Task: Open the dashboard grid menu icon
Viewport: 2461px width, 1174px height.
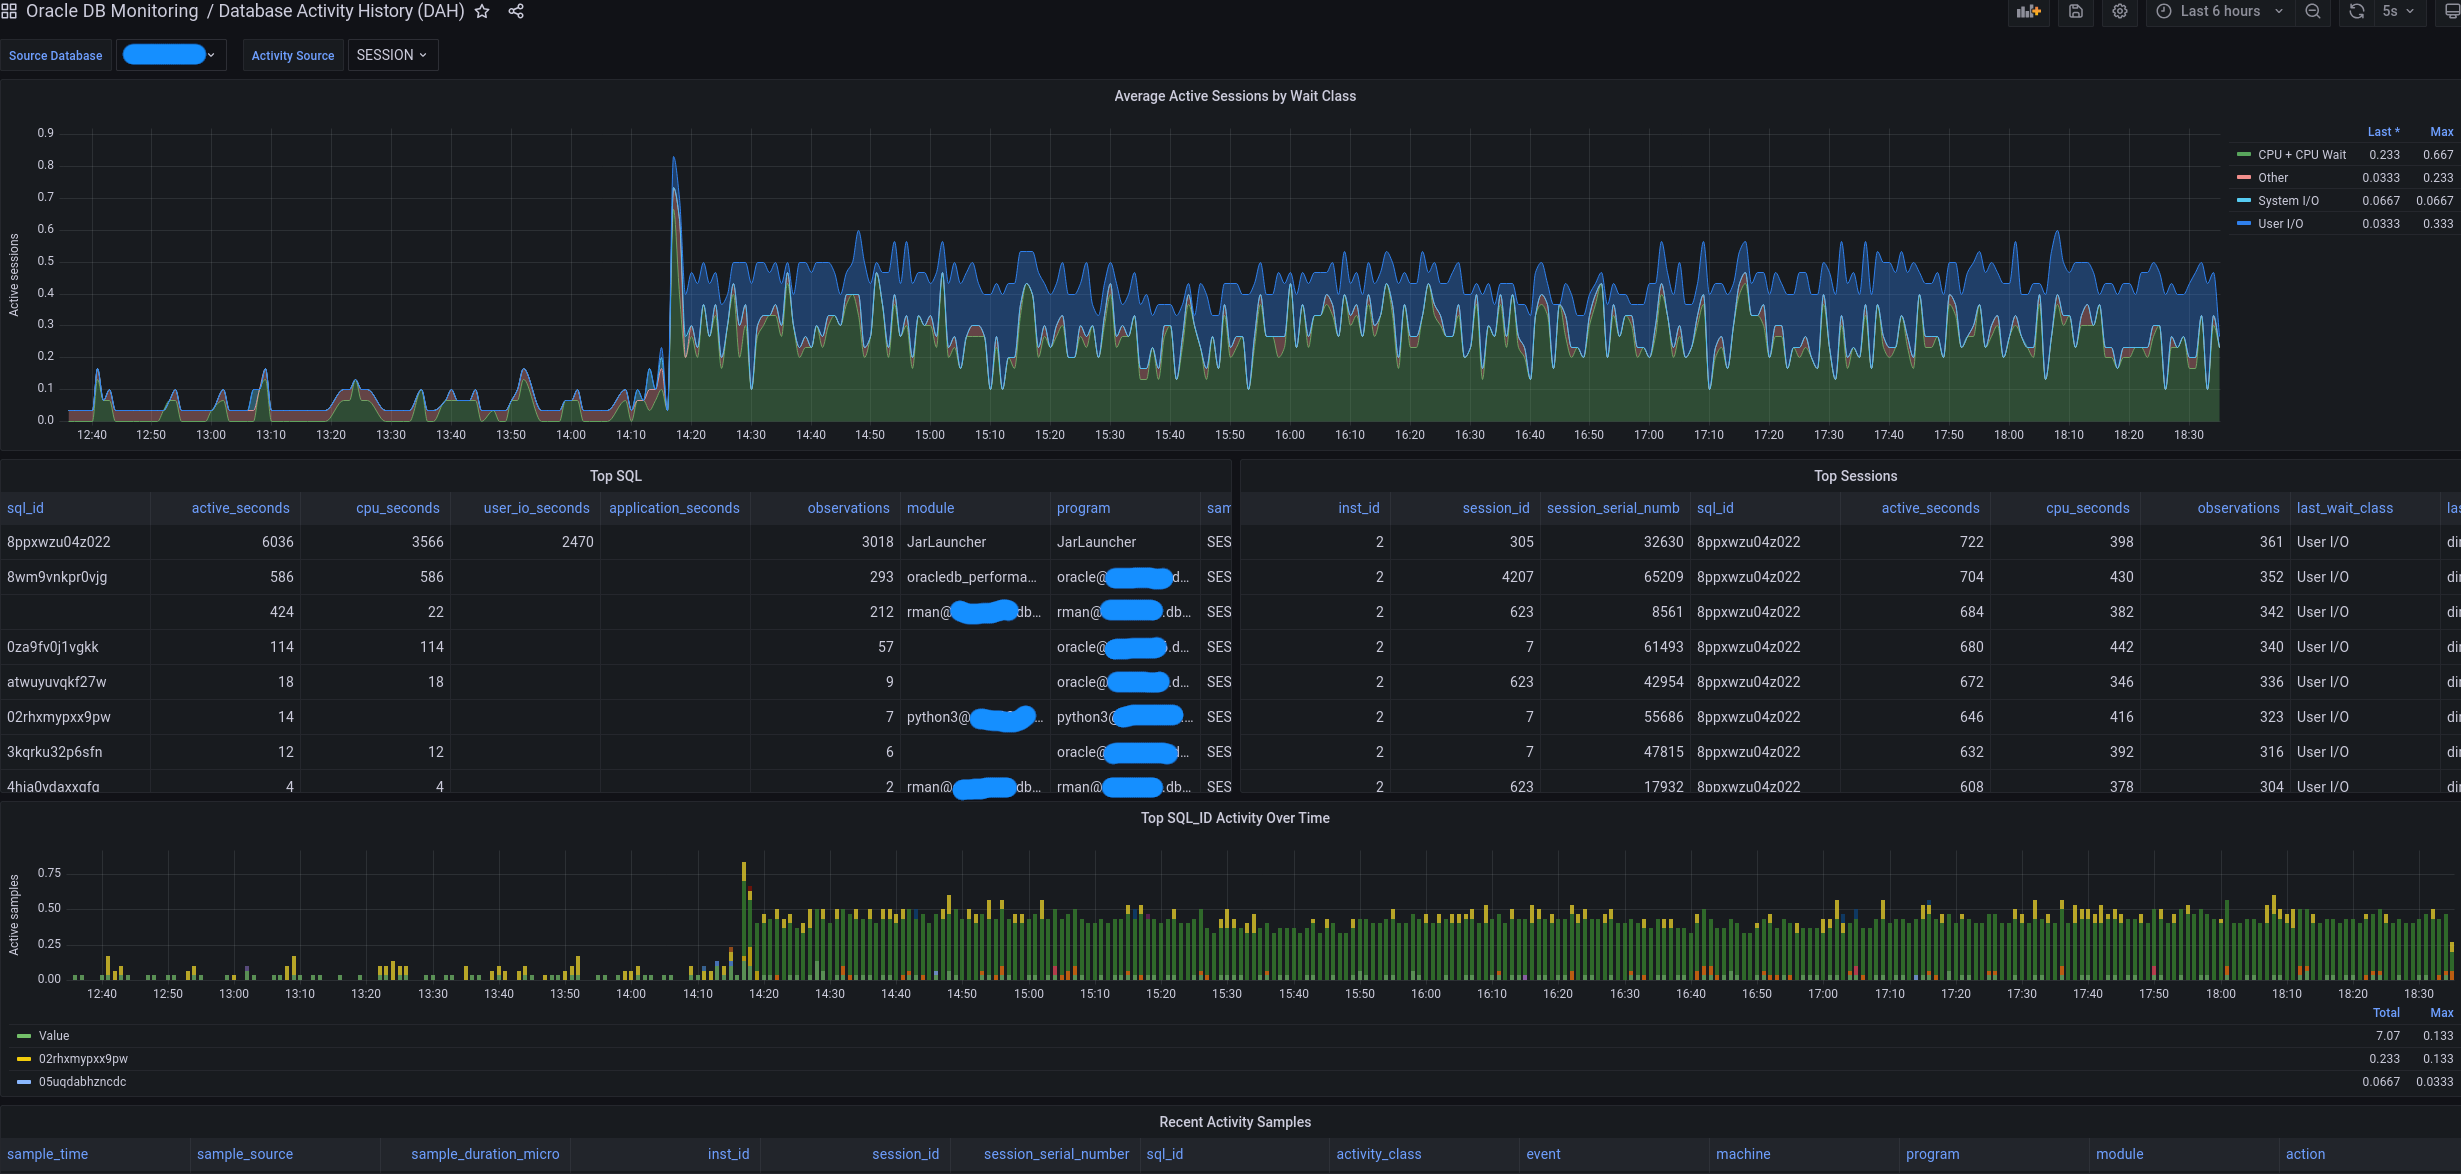Action: 9,12
